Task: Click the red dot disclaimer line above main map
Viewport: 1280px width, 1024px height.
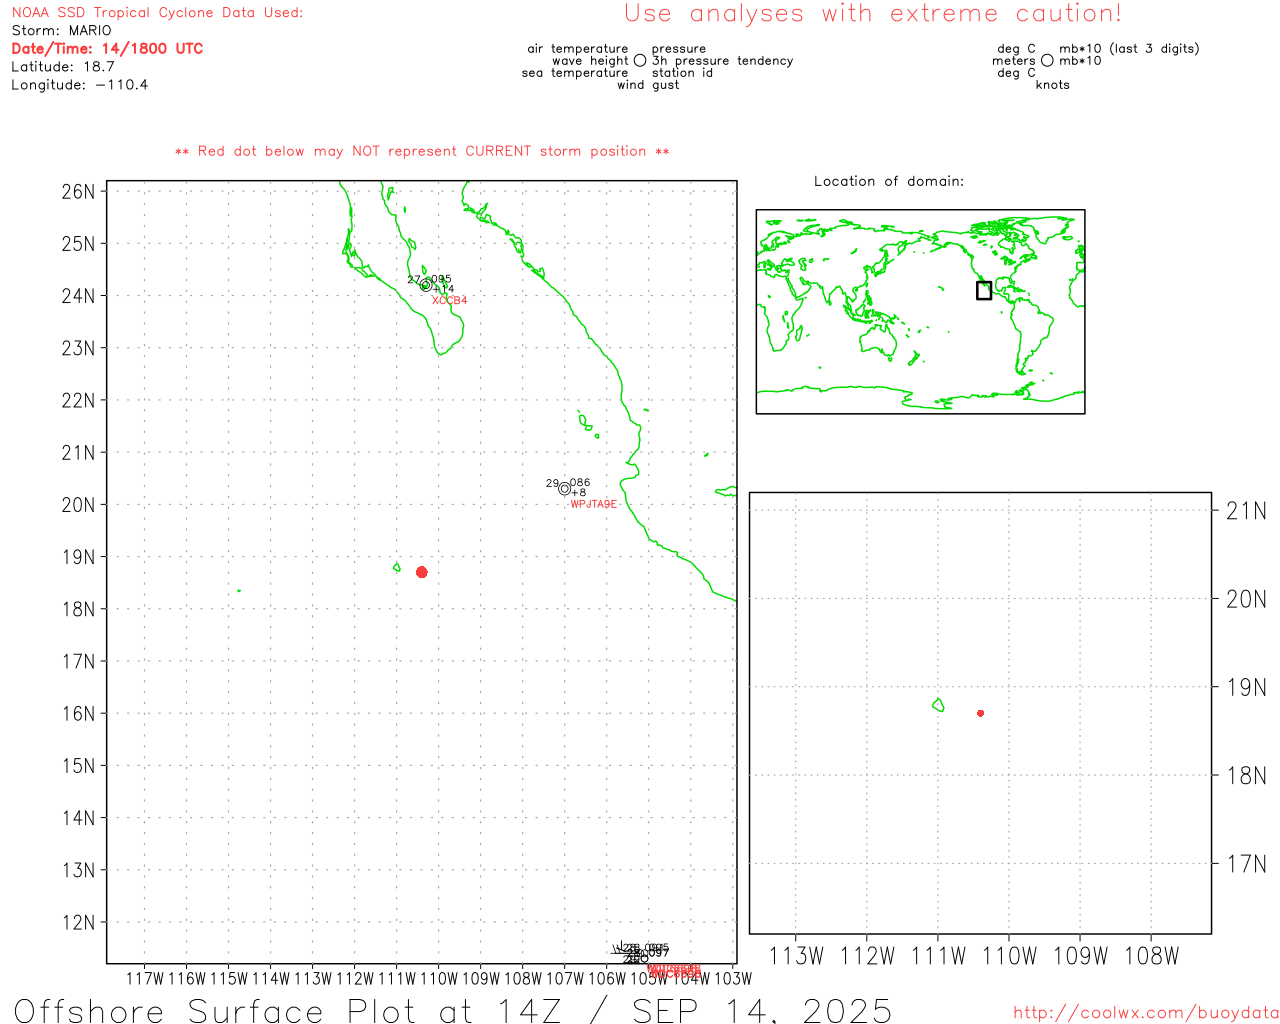Action: 422,151
